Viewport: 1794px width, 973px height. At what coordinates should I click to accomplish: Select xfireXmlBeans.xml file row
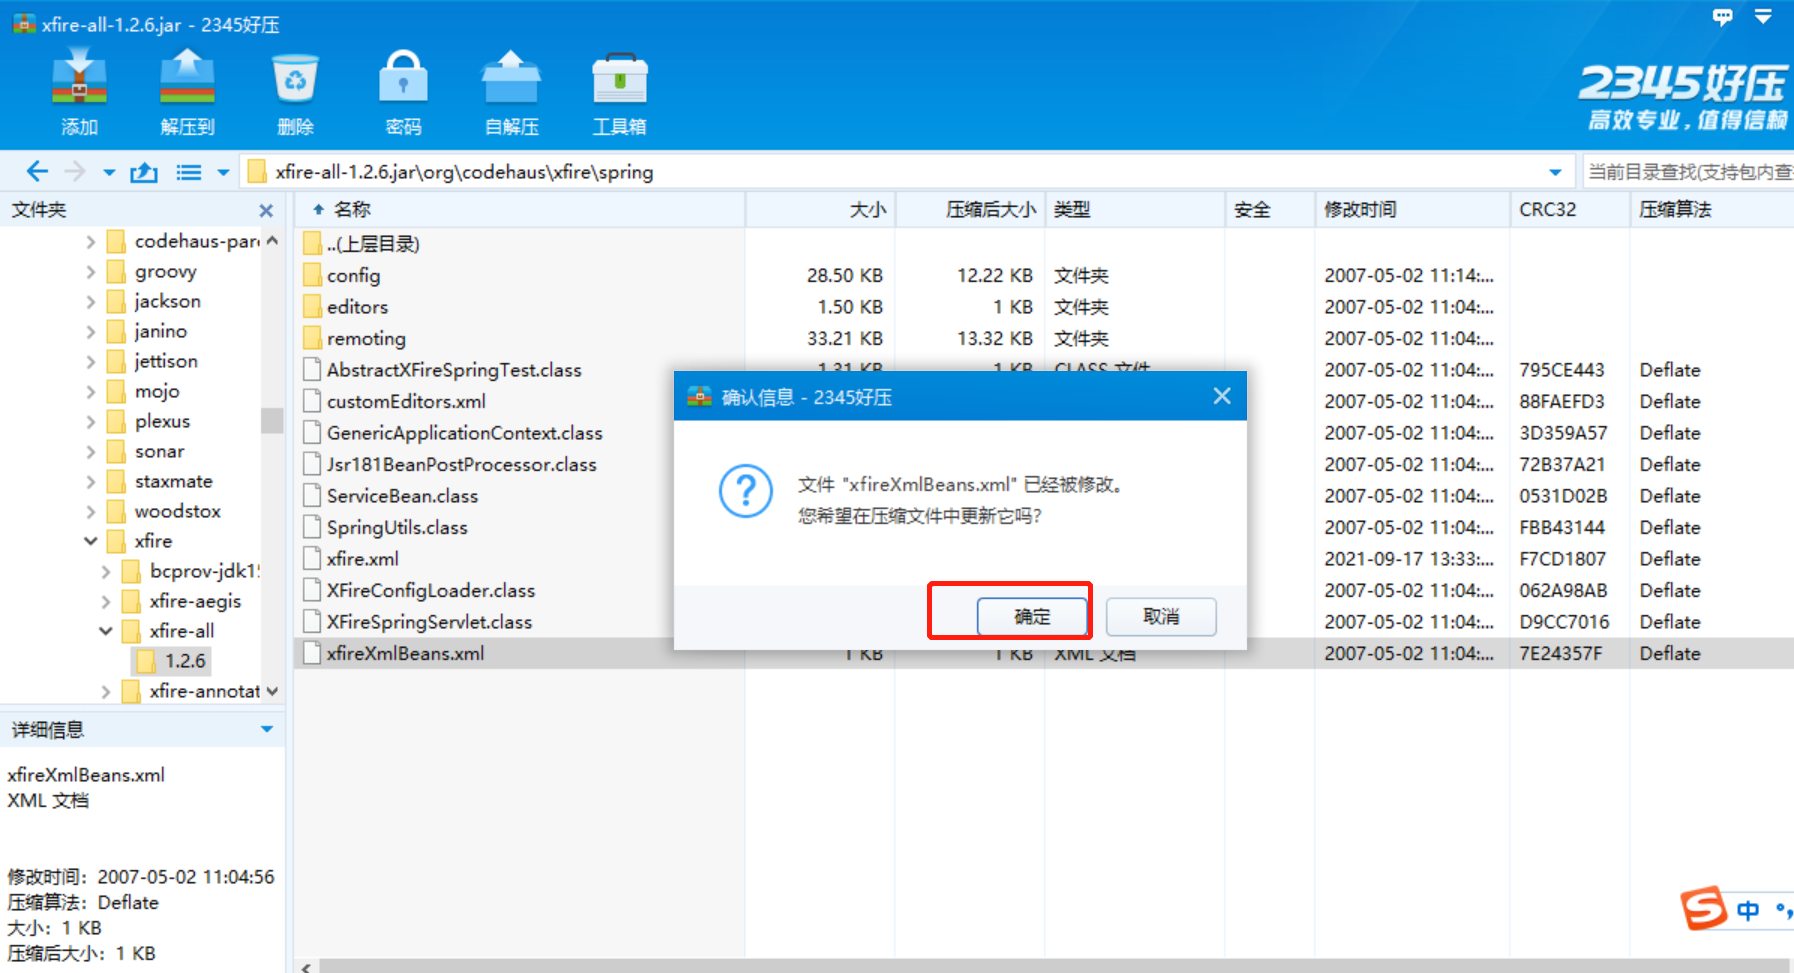(x=1043, y=653)
